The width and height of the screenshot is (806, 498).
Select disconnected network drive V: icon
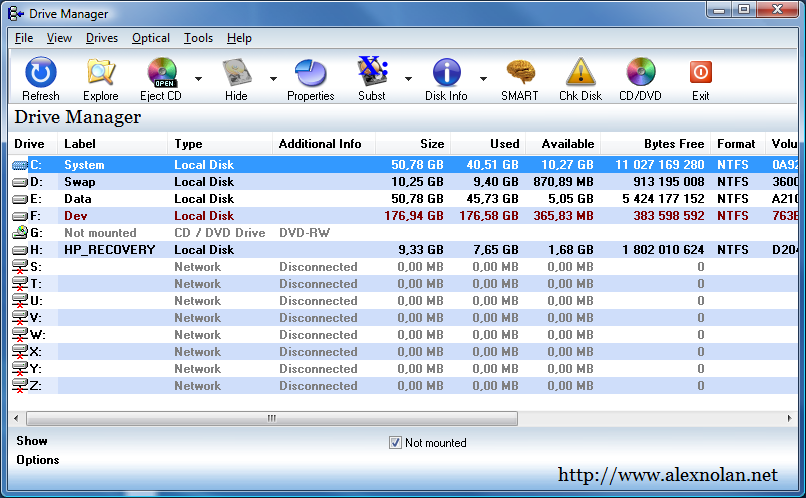pos(20,318)
